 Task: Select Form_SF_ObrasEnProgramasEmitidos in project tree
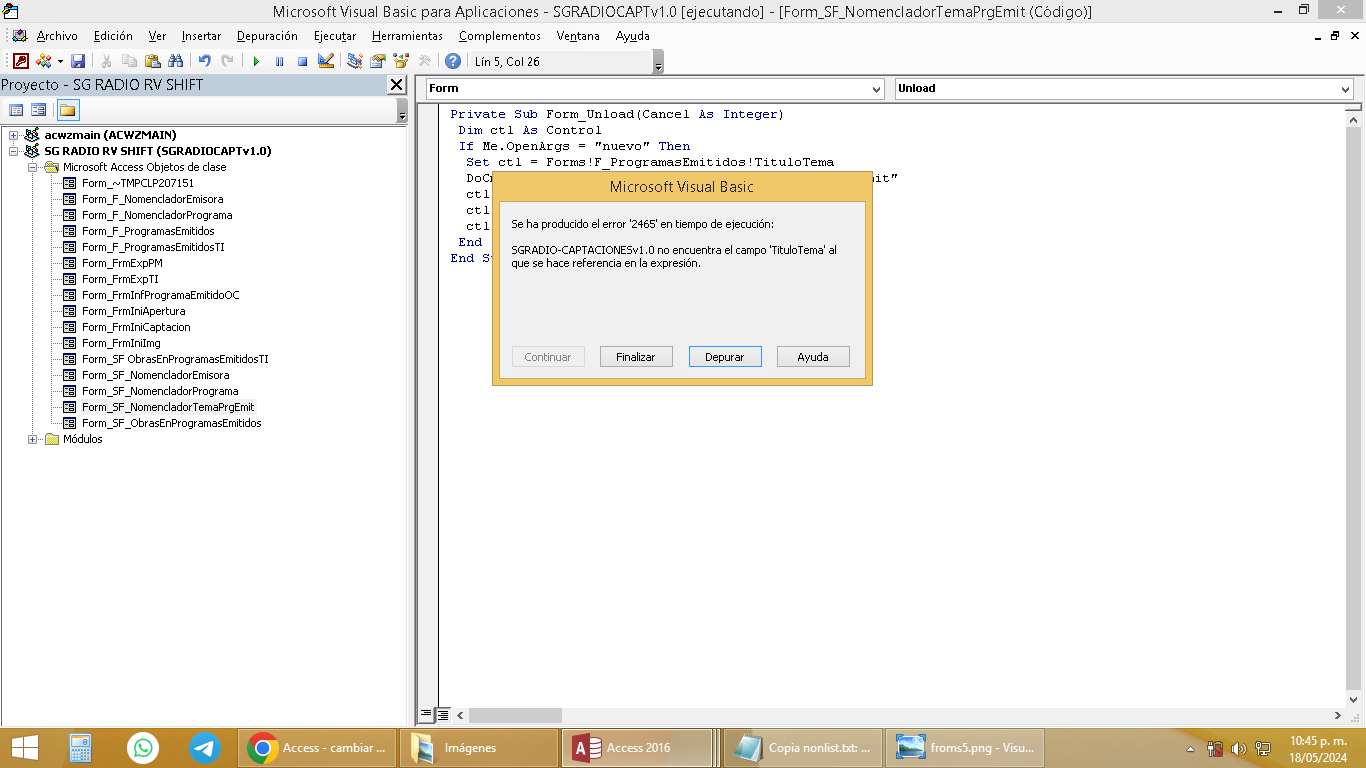click(171, 423)
